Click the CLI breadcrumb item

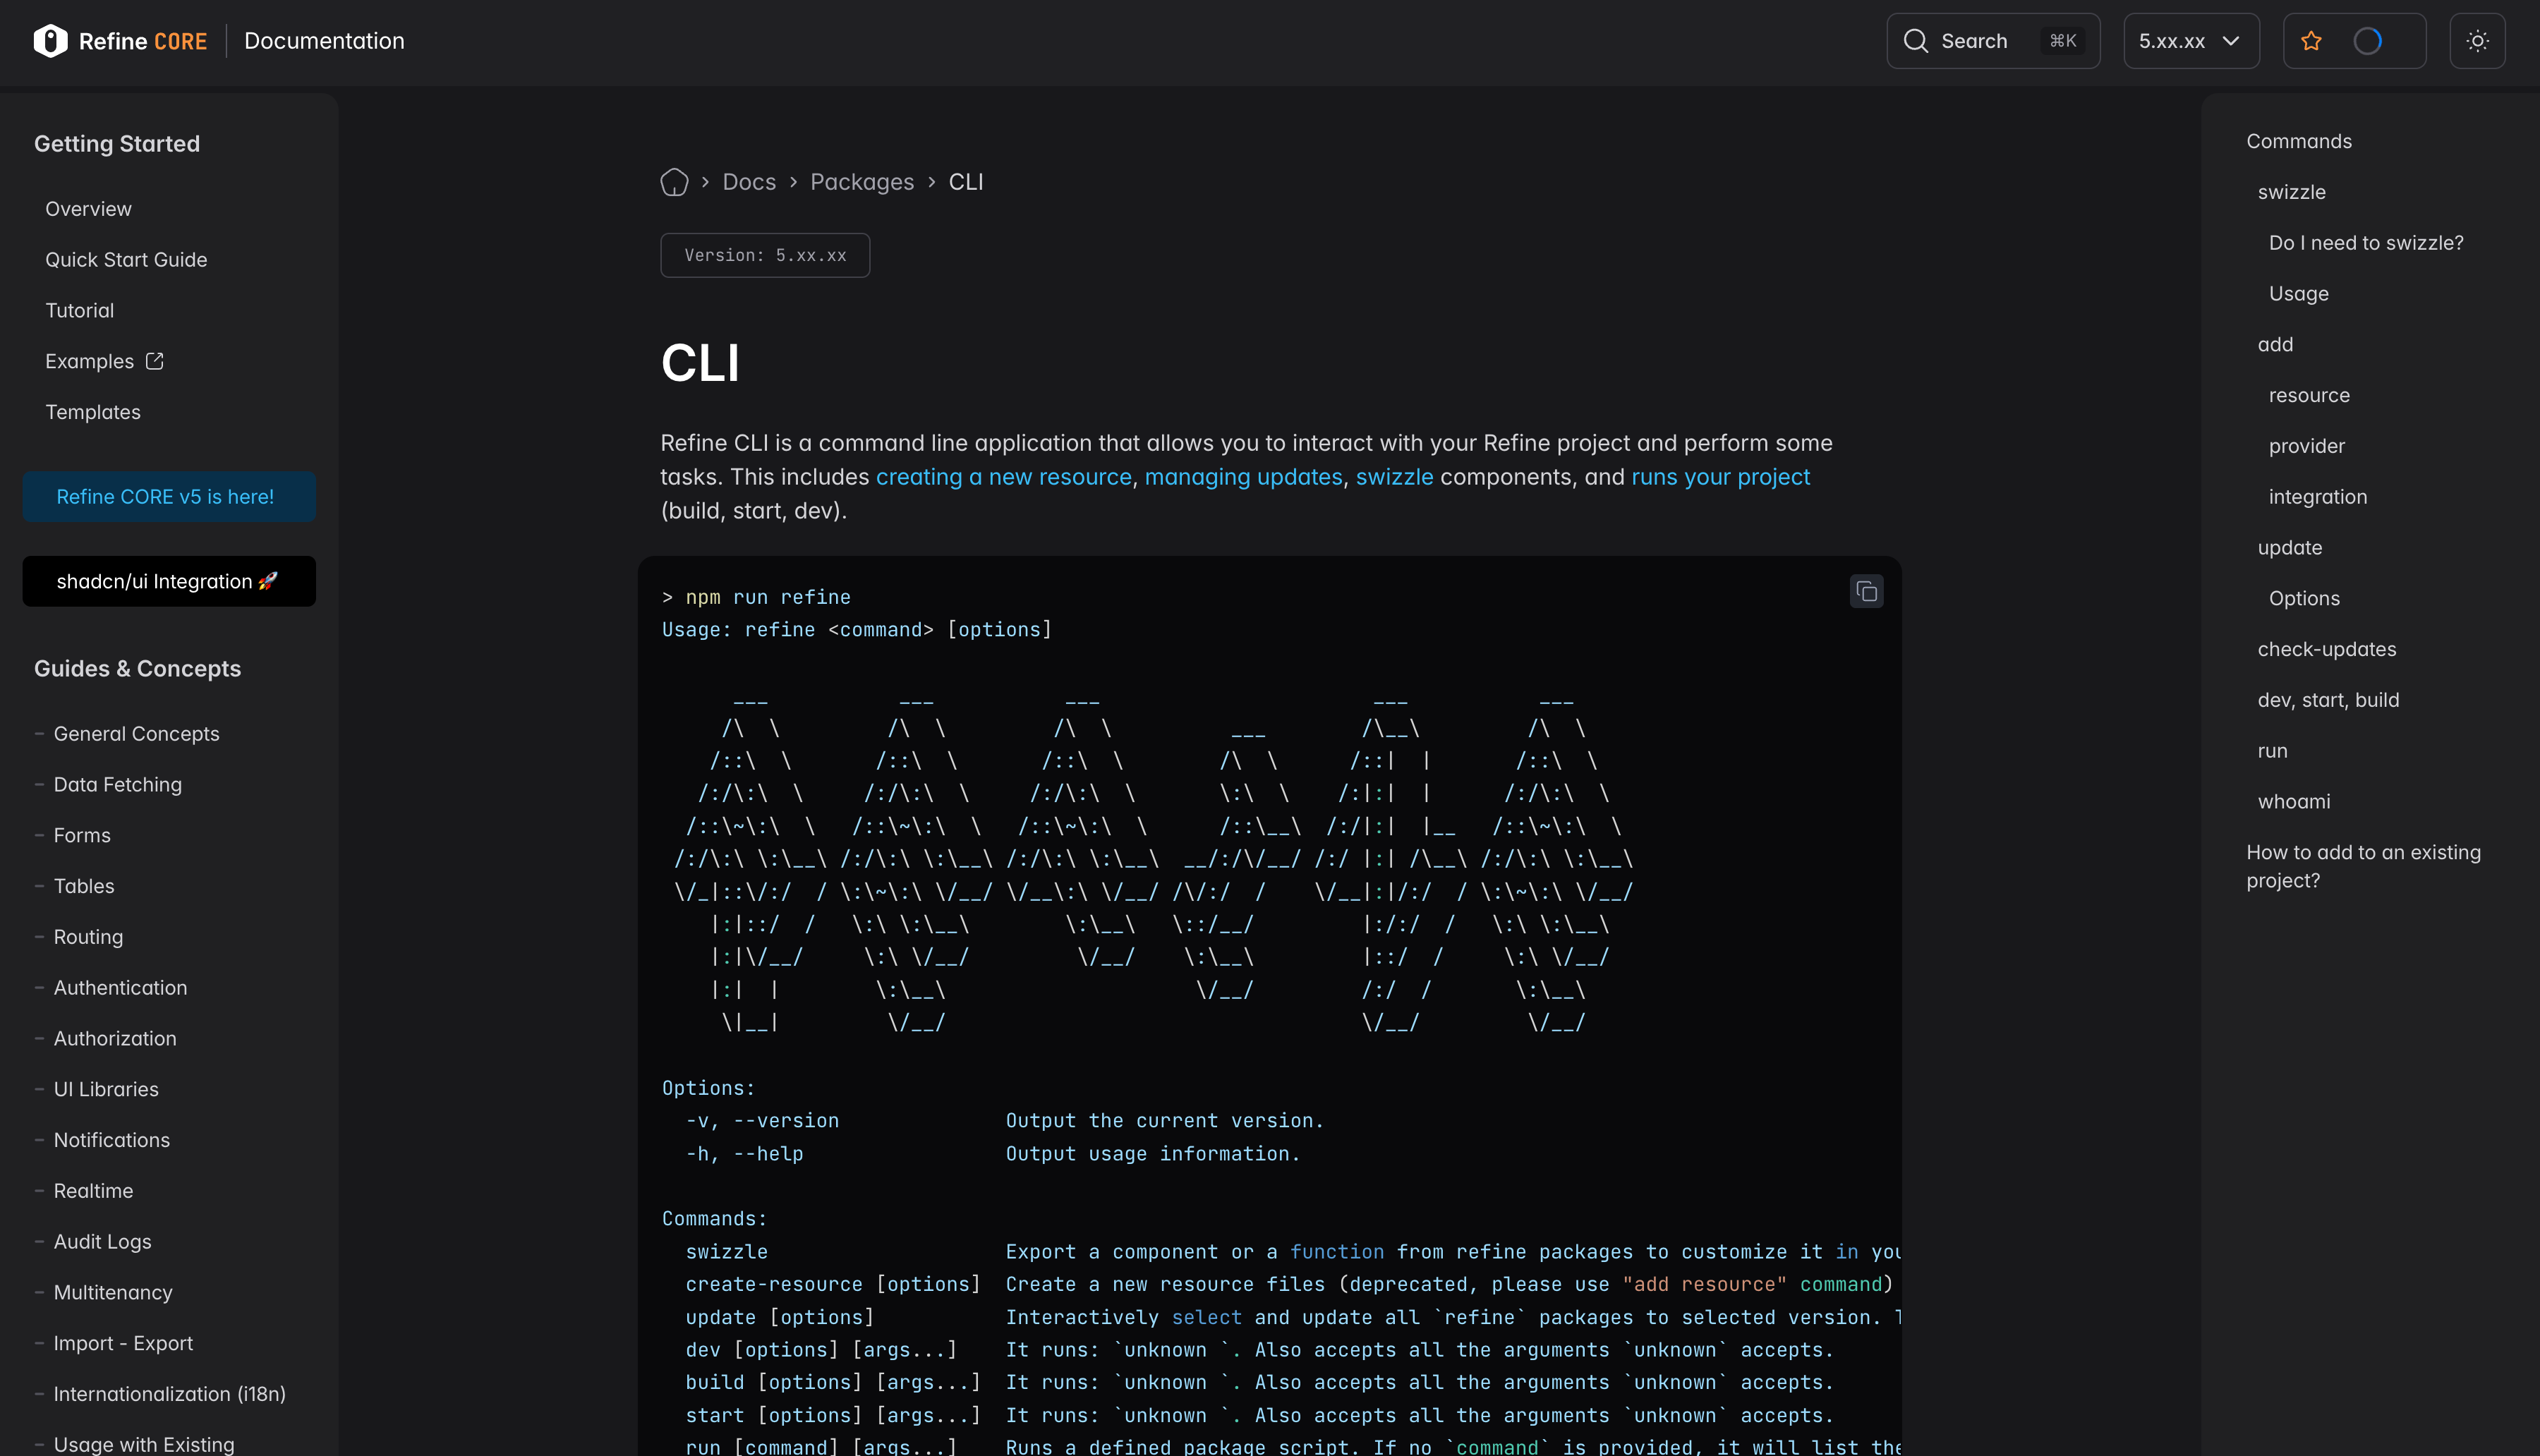tap(965, 182)
